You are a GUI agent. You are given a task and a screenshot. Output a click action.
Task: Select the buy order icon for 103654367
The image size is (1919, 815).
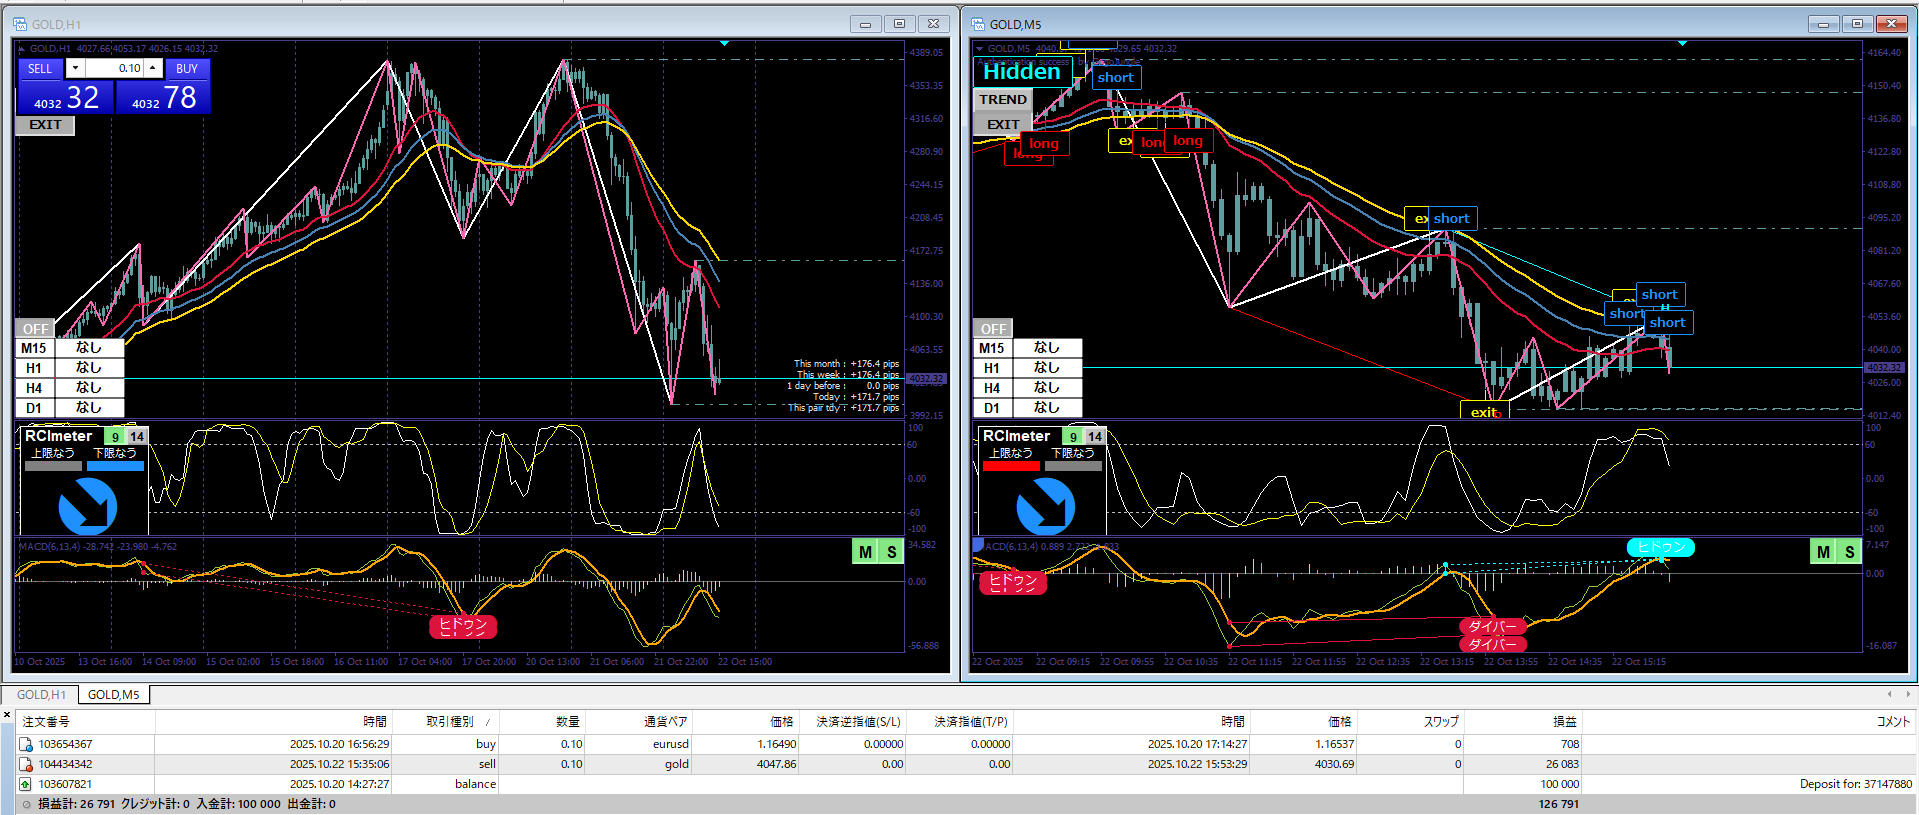[26, 745]
